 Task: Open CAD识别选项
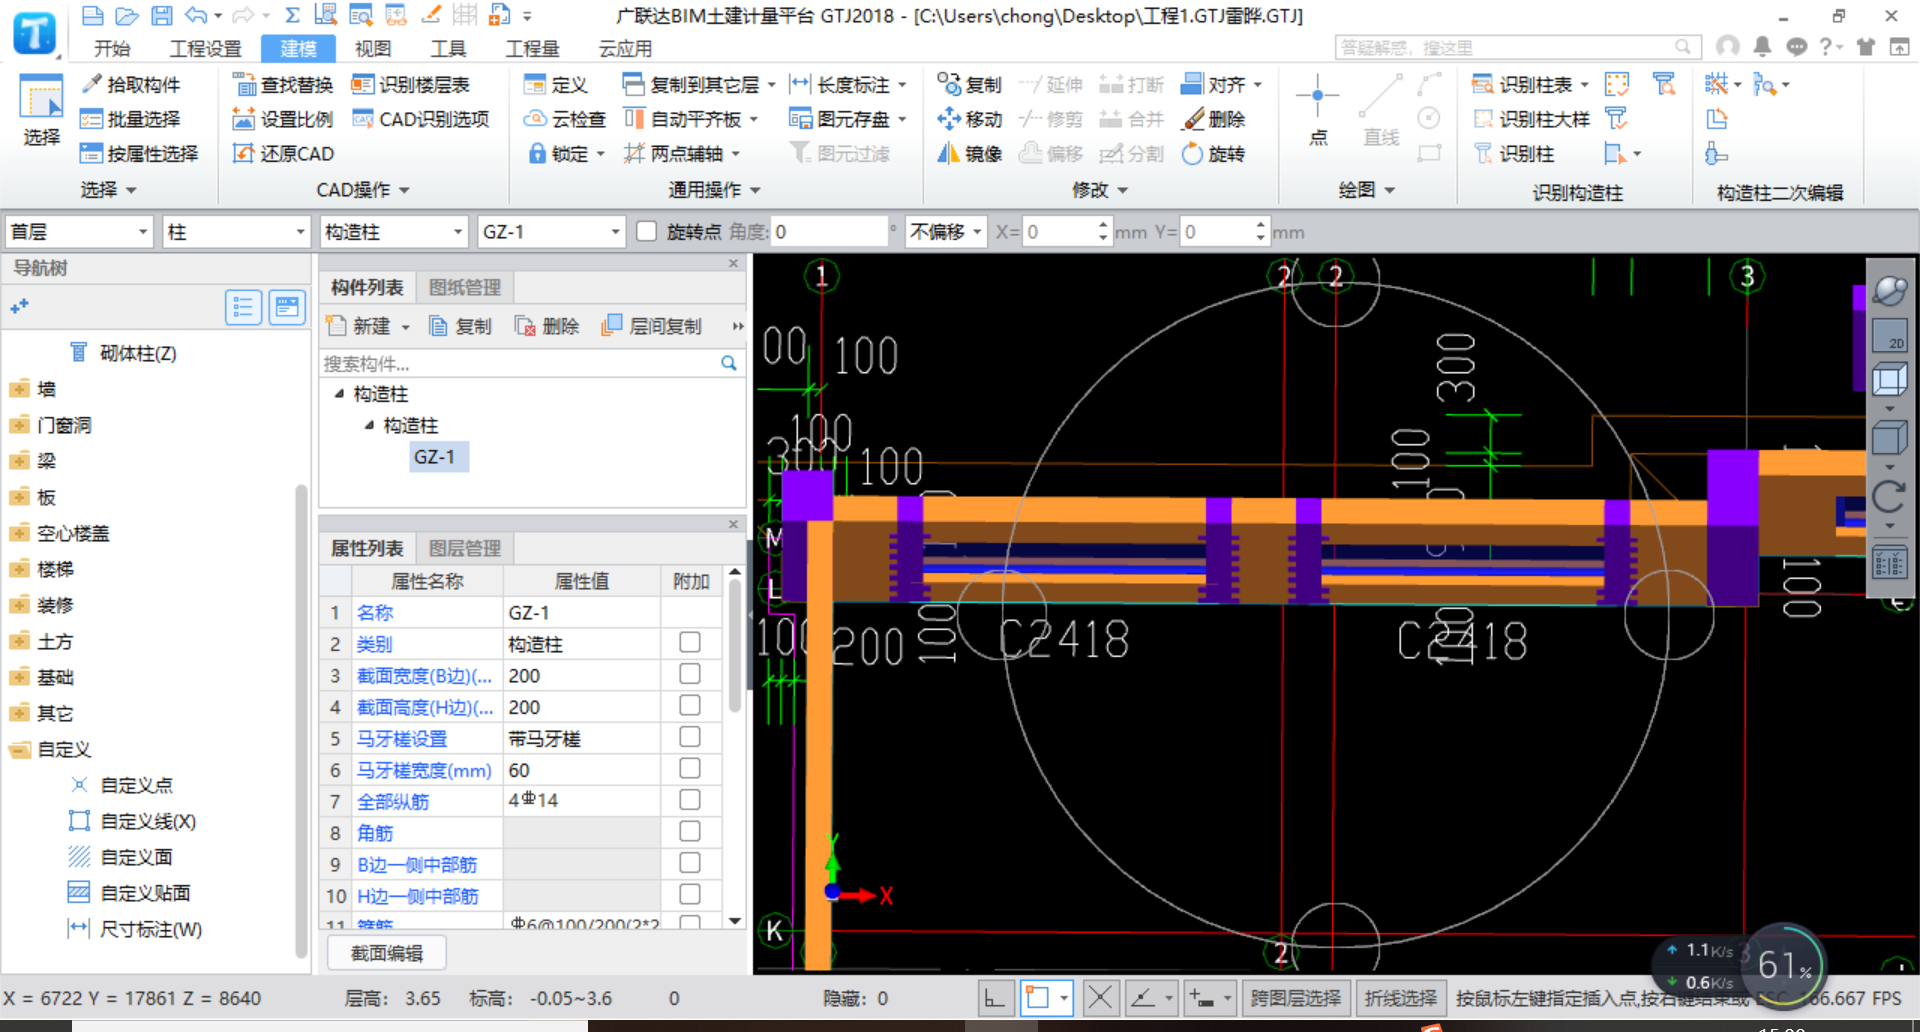coord(421,119)
